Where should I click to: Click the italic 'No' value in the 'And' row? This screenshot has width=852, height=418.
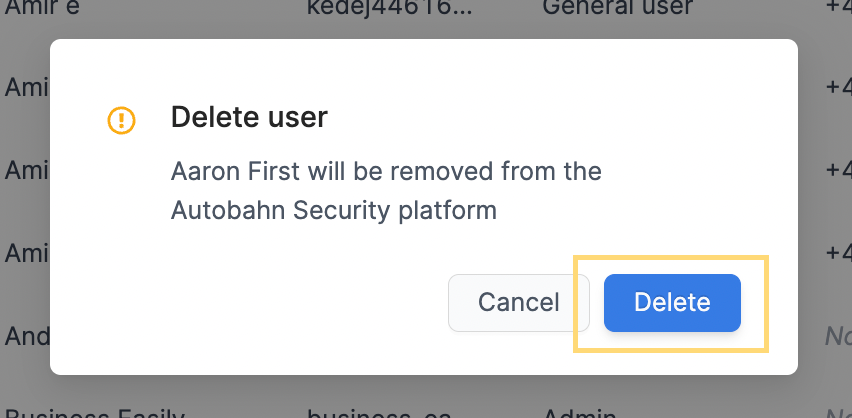838,336
